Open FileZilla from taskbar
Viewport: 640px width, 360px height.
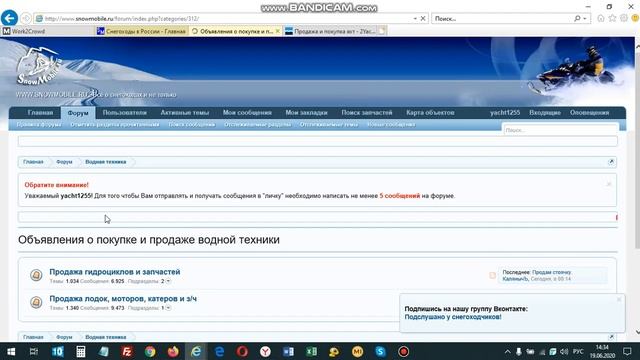(127, 351)
